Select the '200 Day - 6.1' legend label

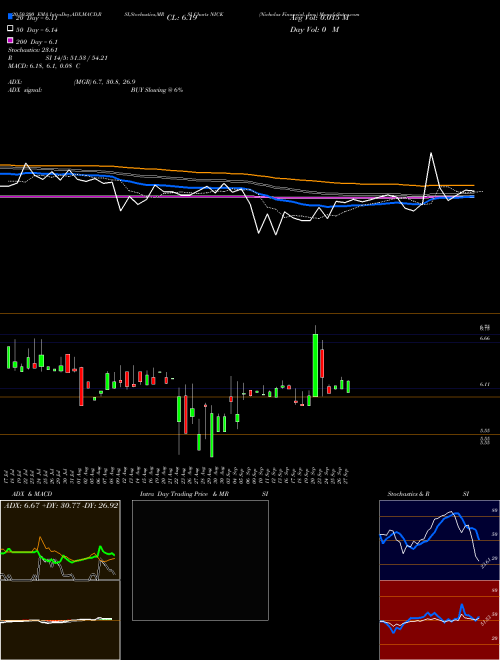37,42
